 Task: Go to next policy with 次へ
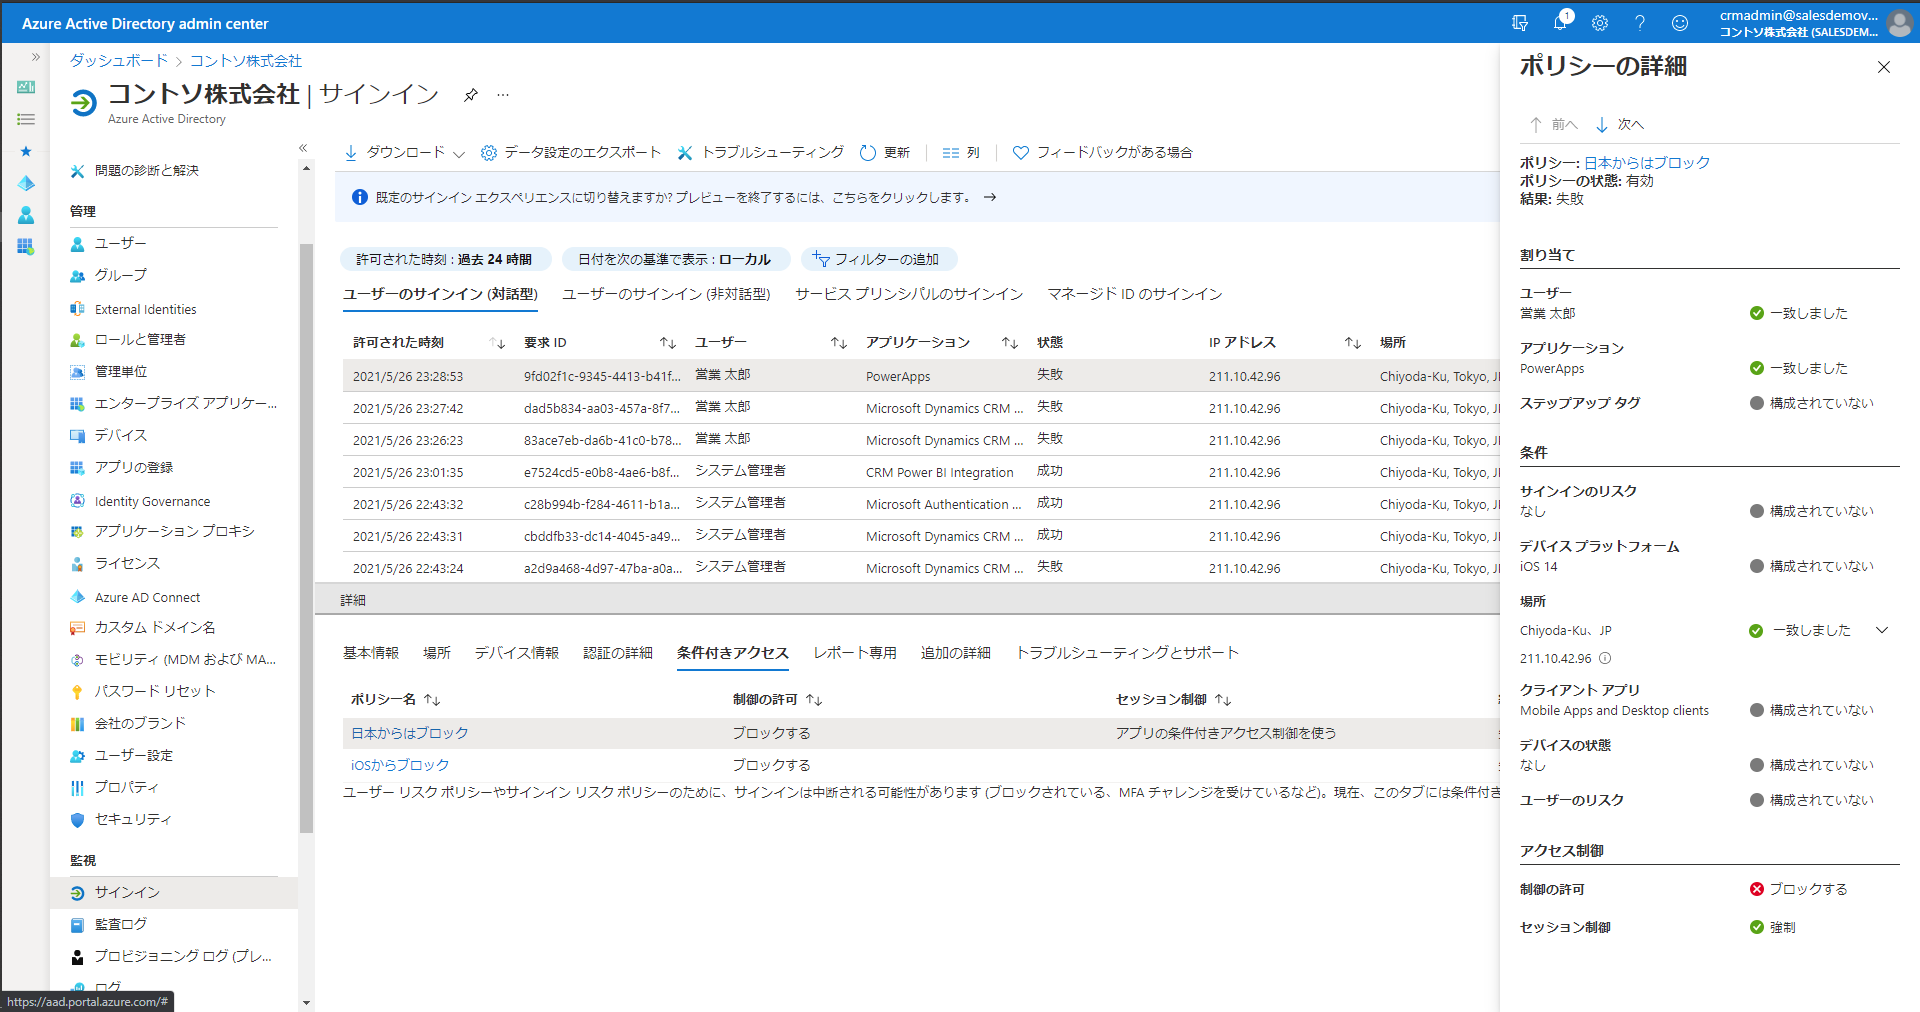[x=1619, y=125]
